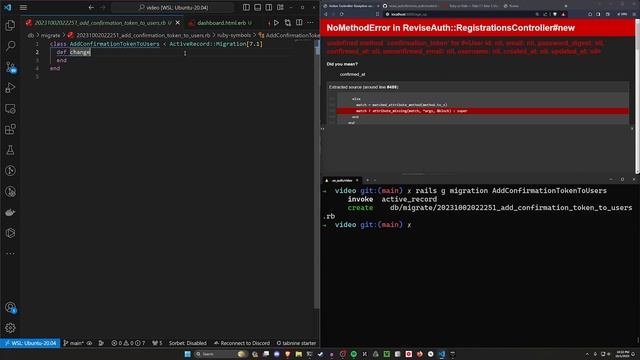Viewport: 640px width, 360px height.
Task: Click the Run file play icon
Action: tap(276, 23)
